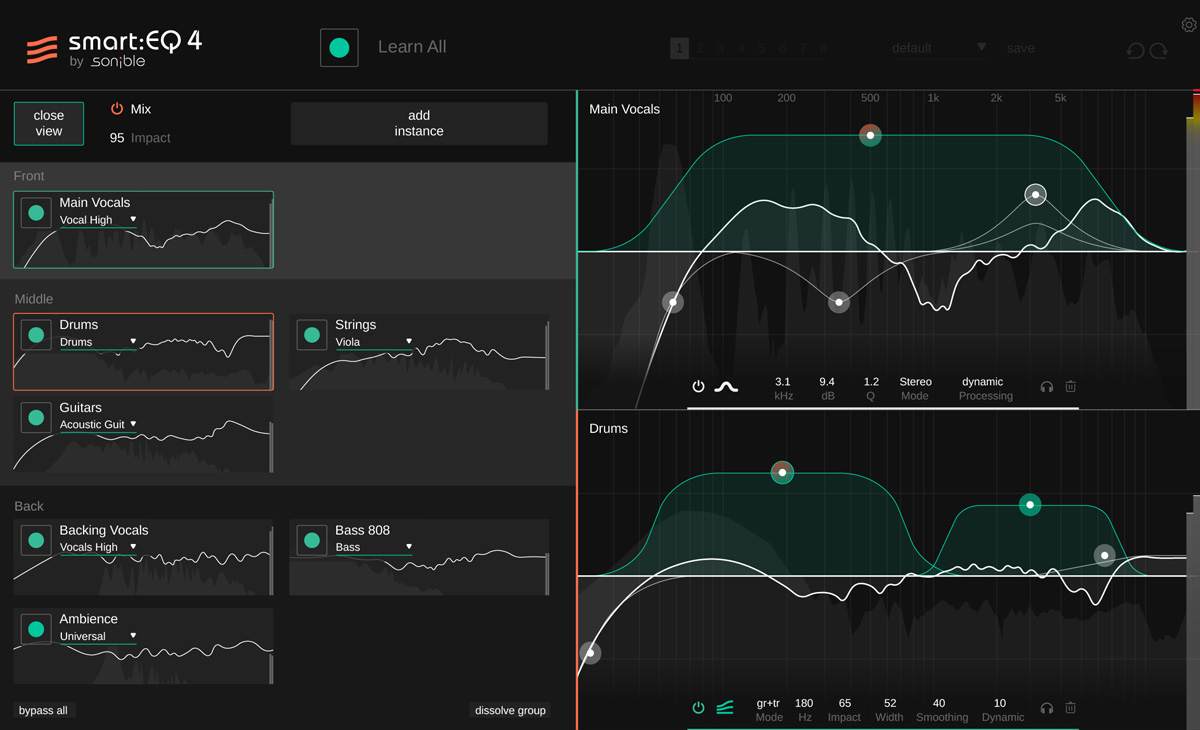1200x730 pixels.
Task: Click the bell filter shape icon above kHz
Action: click(x=727, y=386)
